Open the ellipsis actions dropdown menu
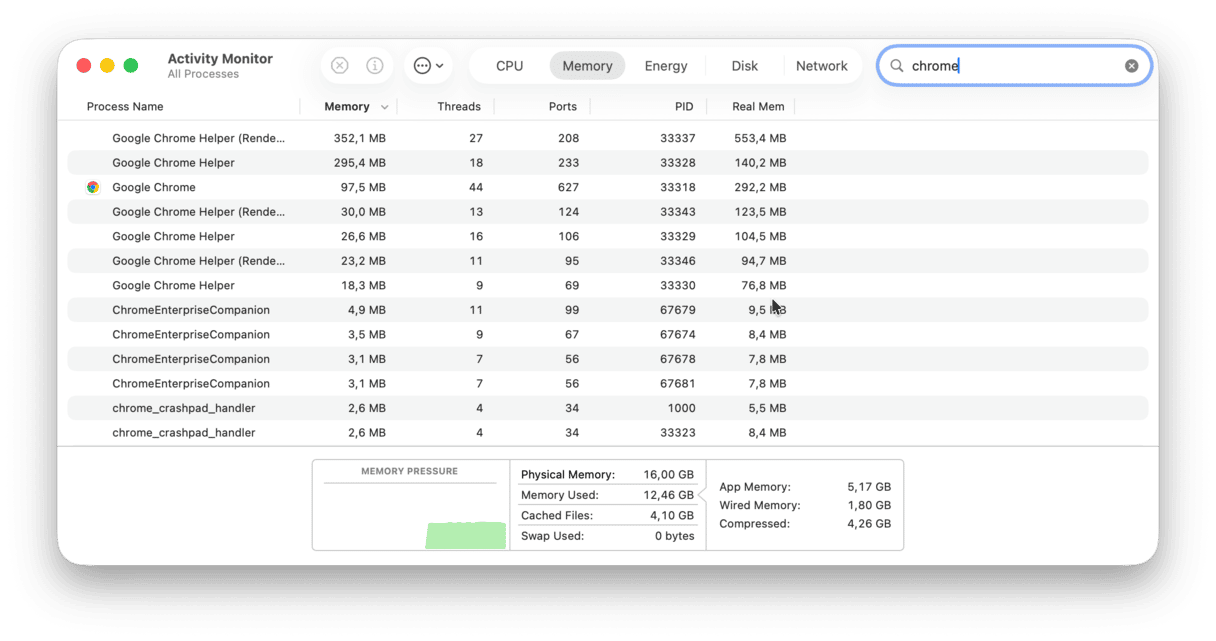1216x641 pixels. [x=428, y=66]
